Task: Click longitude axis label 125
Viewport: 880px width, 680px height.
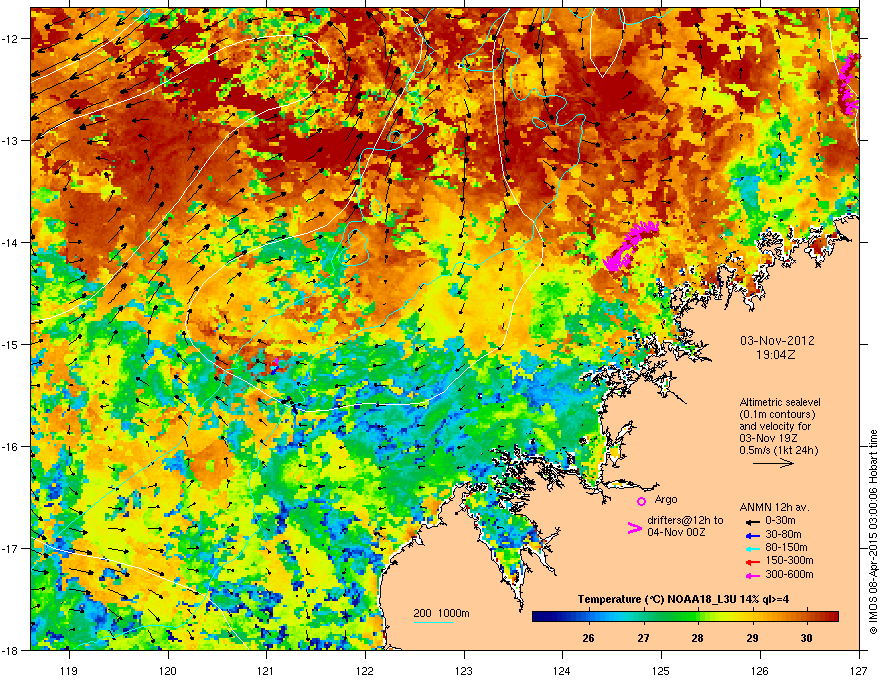Action: tap(661, 670)
